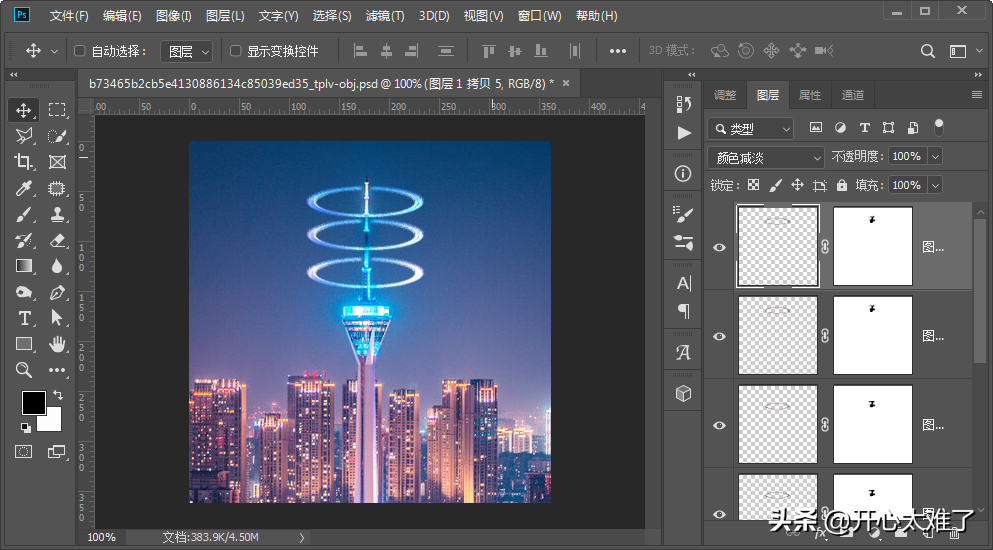Toggle lock transparent pixels
The height and width of the screenshot is (550, 993).
pyautogui.click(x=754, y=185)
